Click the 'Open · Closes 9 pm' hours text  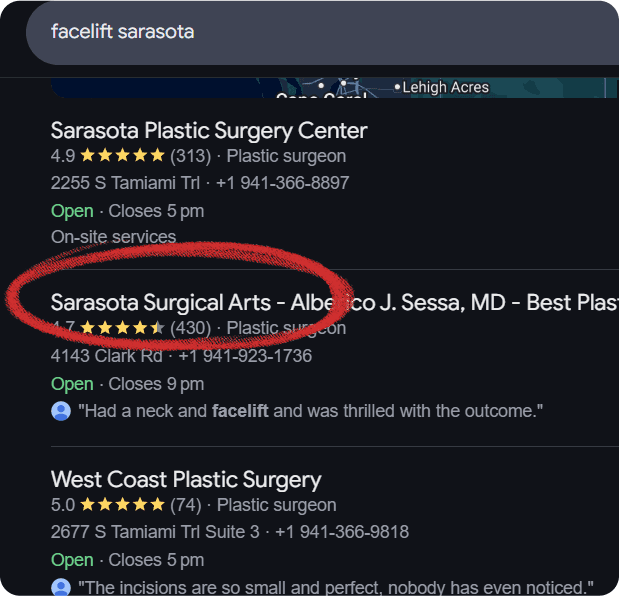pyautogui.click(x=128, y=384)
